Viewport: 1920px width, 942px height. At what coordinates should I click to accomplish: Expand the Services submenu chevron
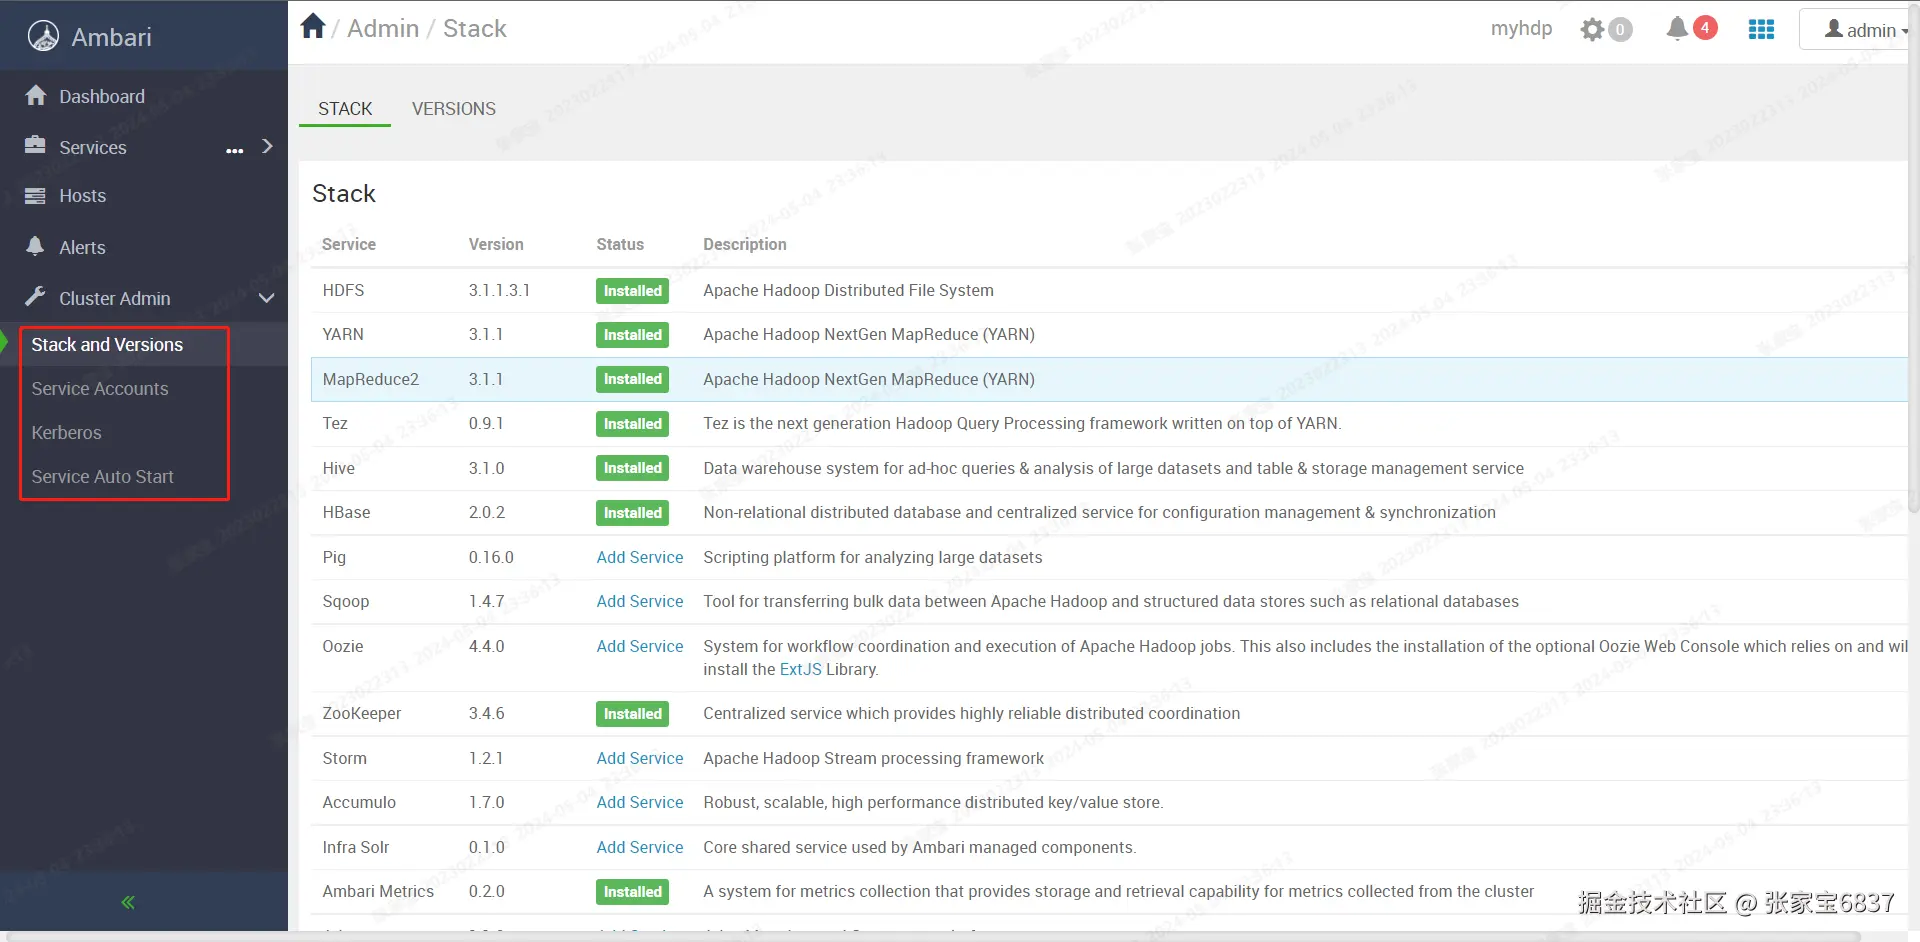267,147
